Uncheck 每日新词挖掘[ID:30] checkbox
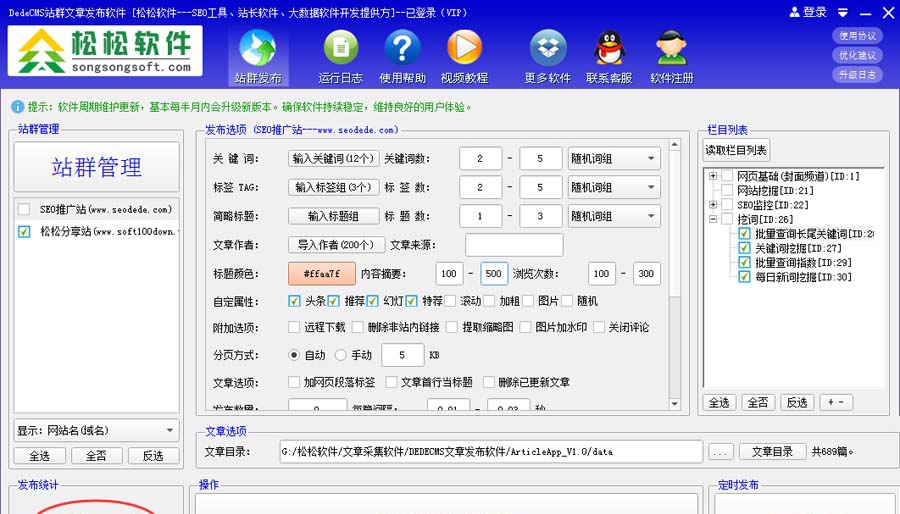This screenshot has height=514, width=900. [x=744, y=277]
